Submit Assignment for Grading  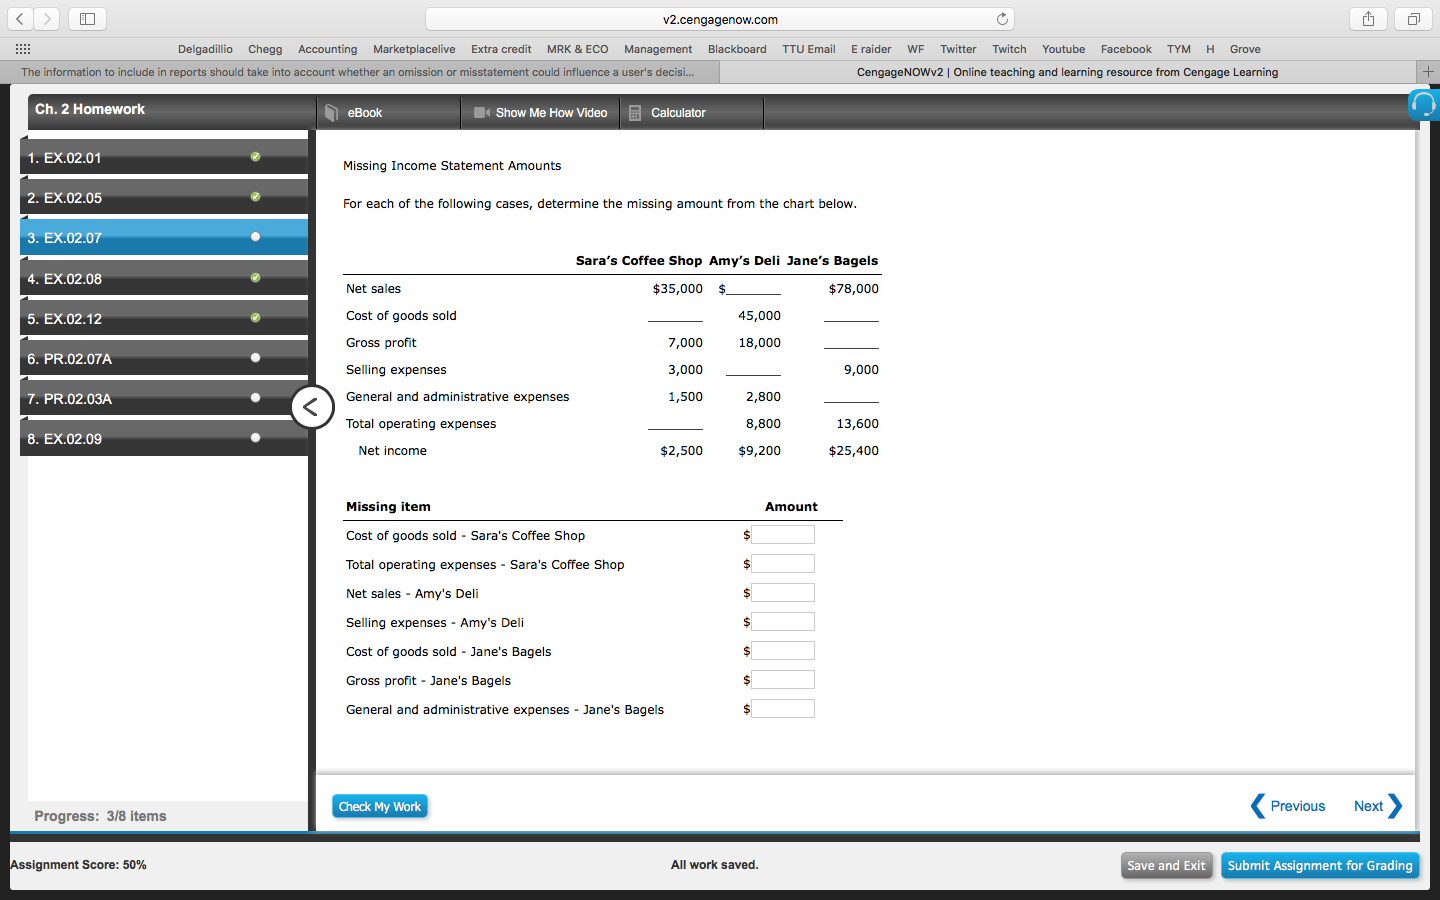coord(1320,865)
